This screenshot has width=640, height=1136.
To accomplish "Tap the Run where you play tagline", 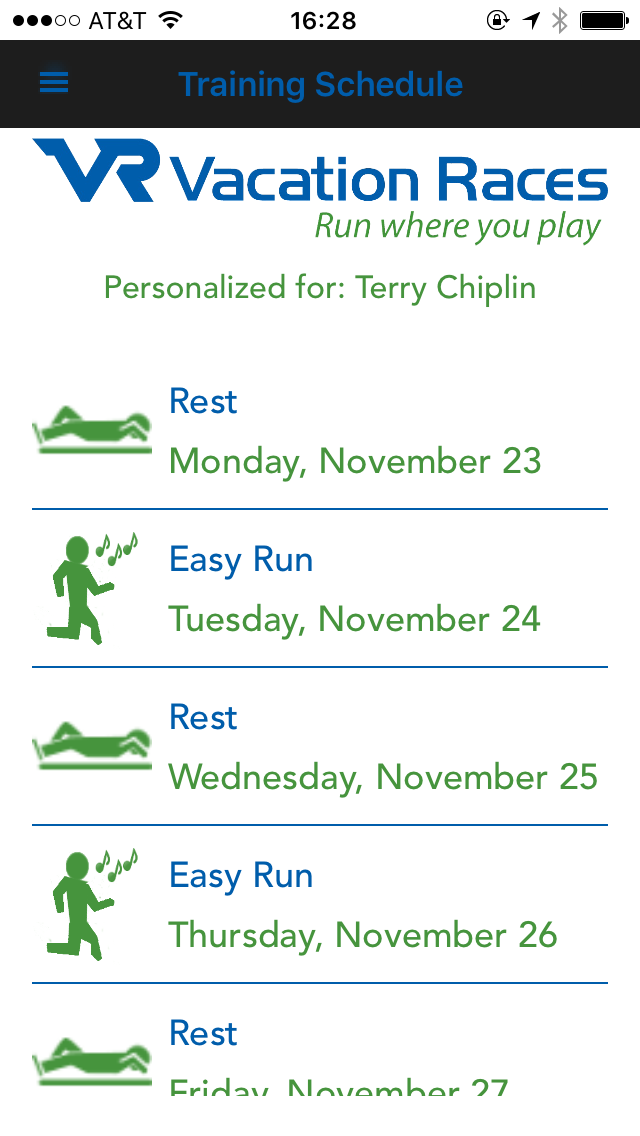I will pyautogui.click(x=458, y=227).
